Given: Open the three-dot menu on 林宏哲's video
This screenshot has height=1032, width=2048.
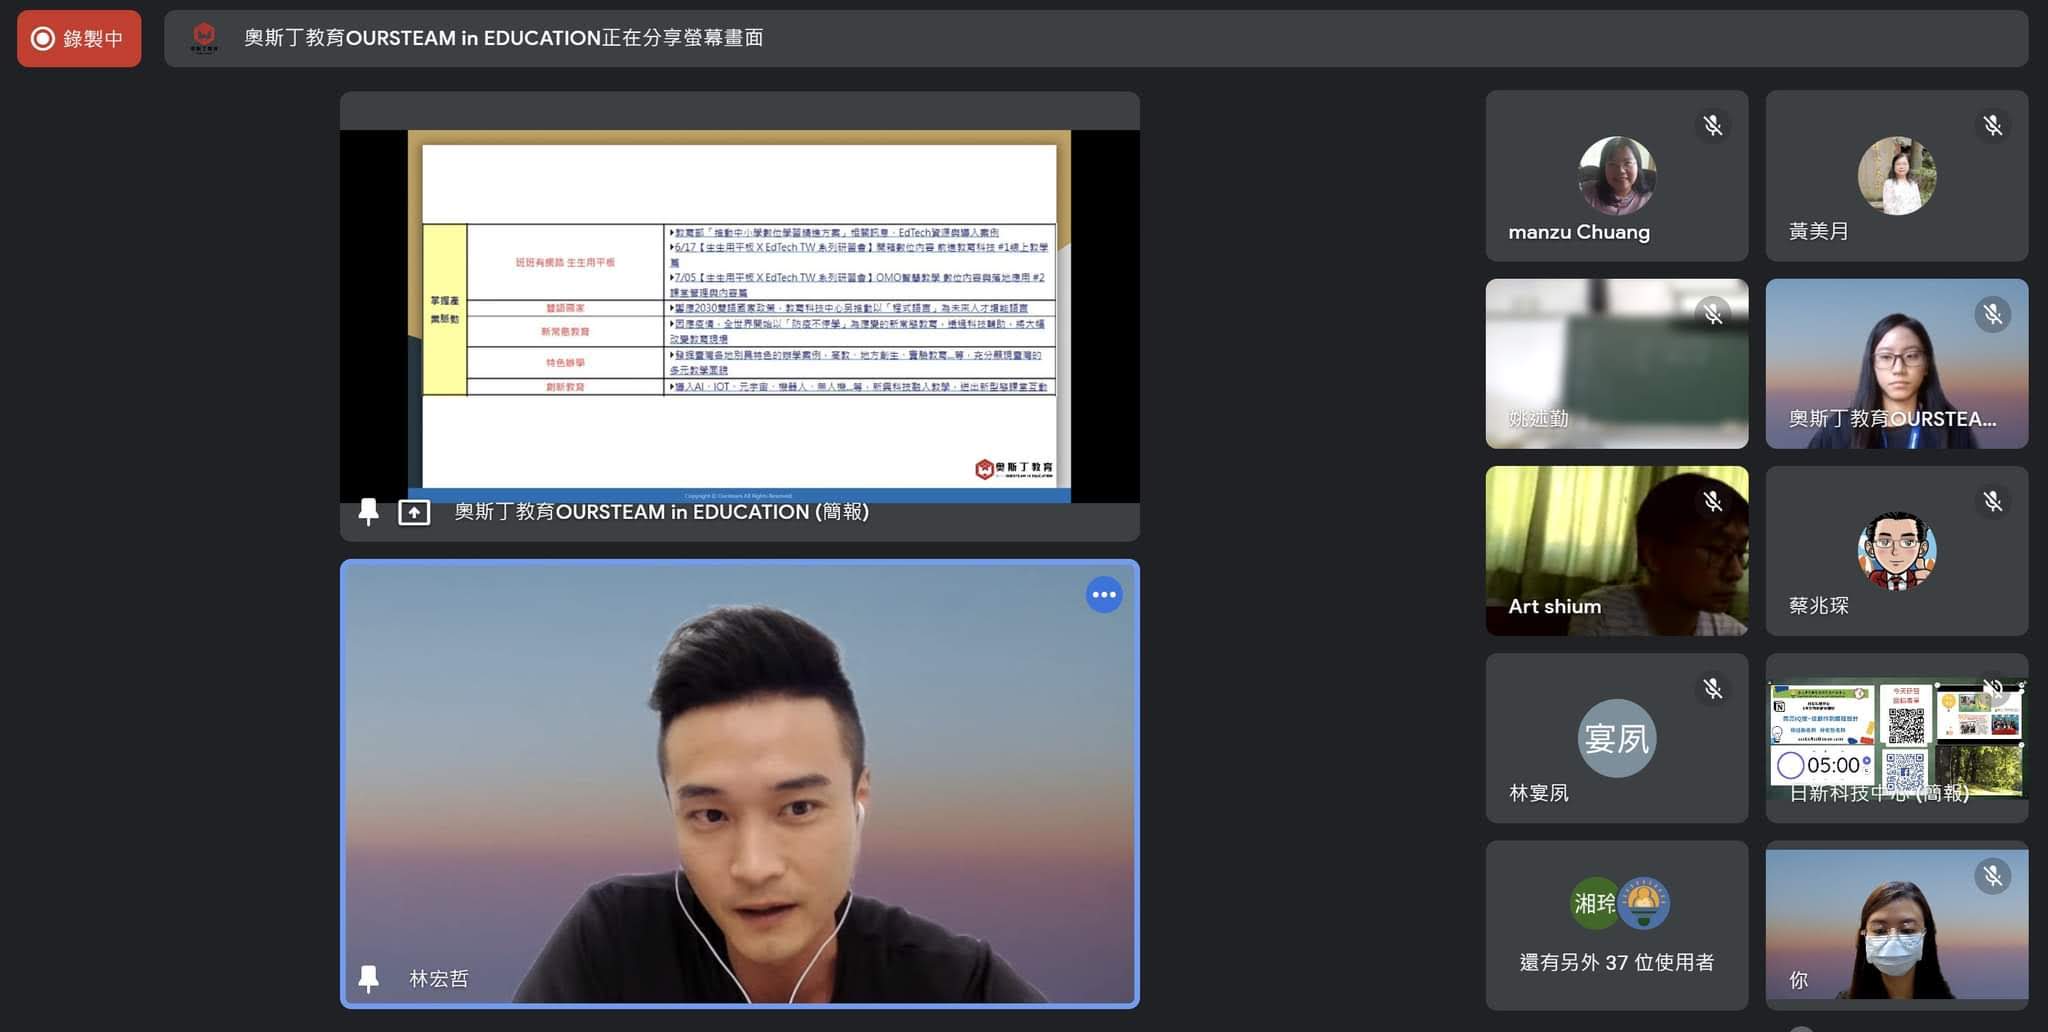Looking at the screenshot, I should (1104, 595).
